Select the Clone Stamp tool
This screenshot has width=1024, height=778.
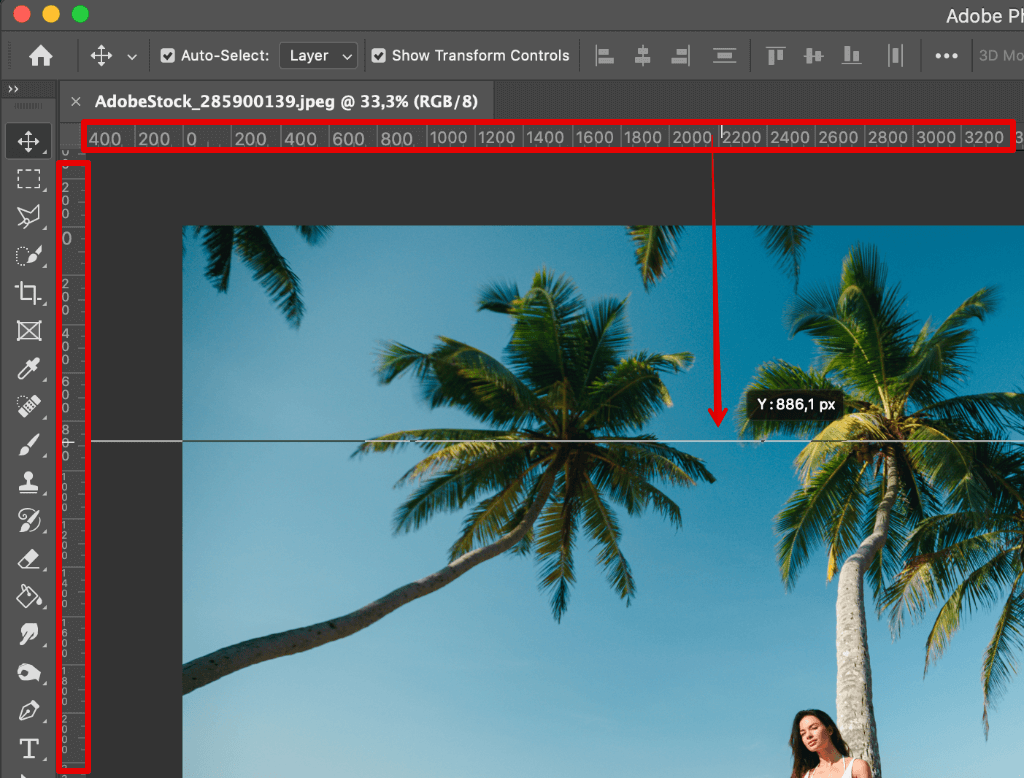[28, 483]
